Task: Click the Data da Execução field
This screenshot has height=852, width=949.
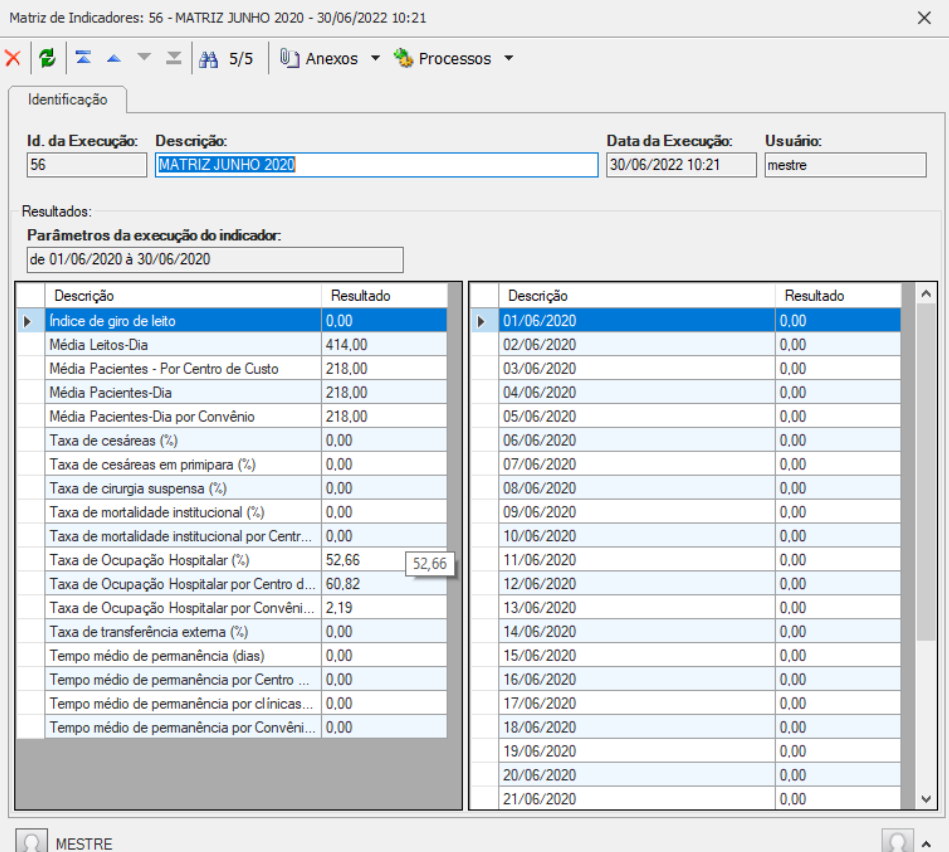Action: (681, 165)
